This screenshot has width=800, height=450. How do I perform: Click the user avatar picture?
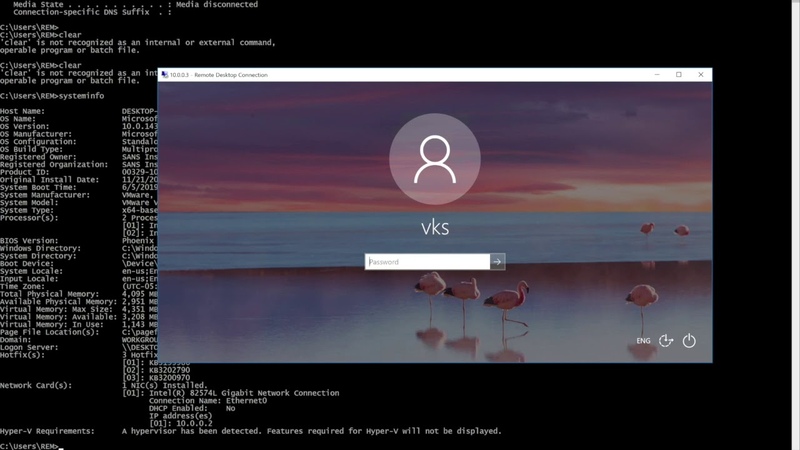[x=435, y=160]
